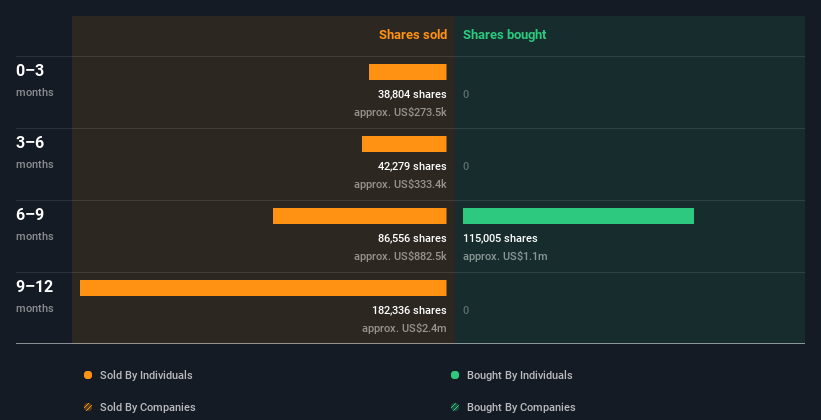The width and height of the screenshot is (821, 420).
Task: Toggle the 'Bought By Companies' legend label
Action: [521, 407]
